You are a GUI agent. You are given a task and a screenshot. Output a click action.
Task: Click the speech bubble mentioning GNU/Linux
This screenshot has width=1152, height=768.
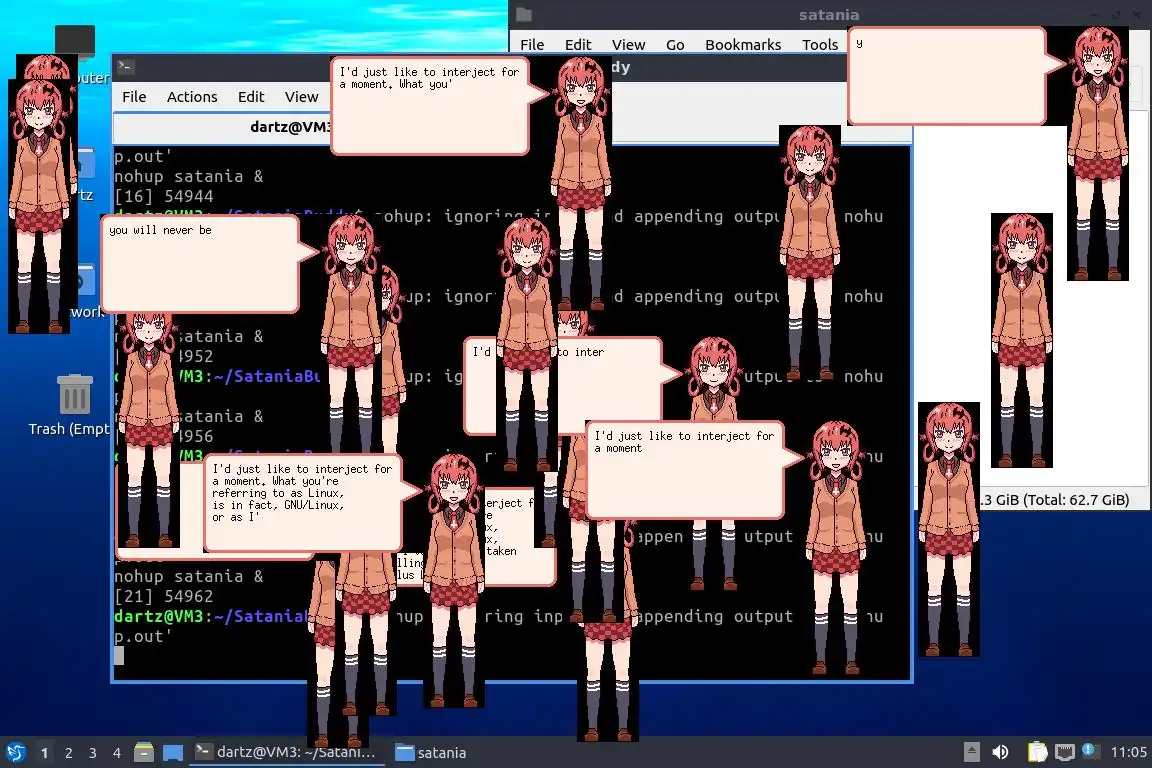[x=303, y=503]
